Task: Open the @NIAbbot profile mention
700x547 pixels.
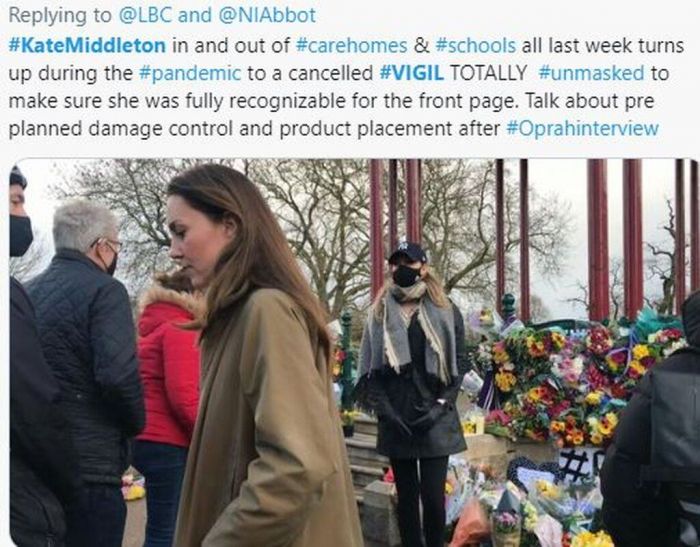Action: click(267, 15)
